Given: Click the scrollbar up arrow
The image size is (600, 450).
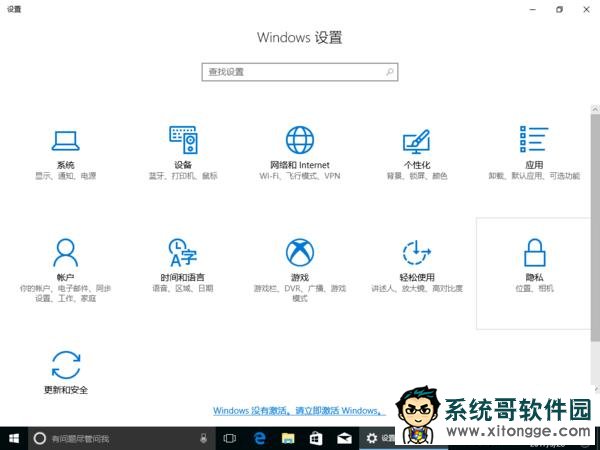Looking at the screenshot, I should click(x=595, y=109).
